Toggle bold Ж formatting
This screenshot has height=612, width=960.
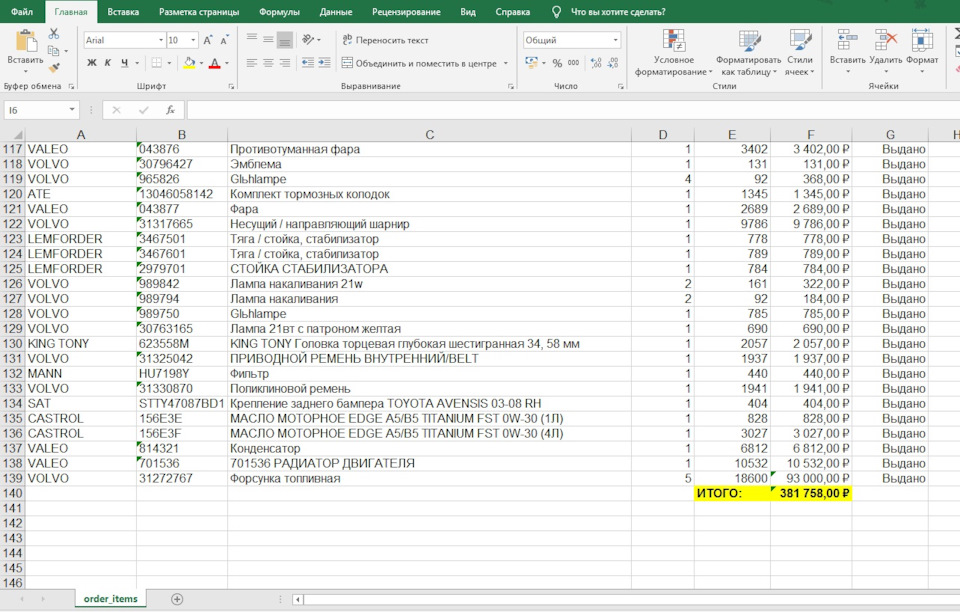tap(92, 63)
